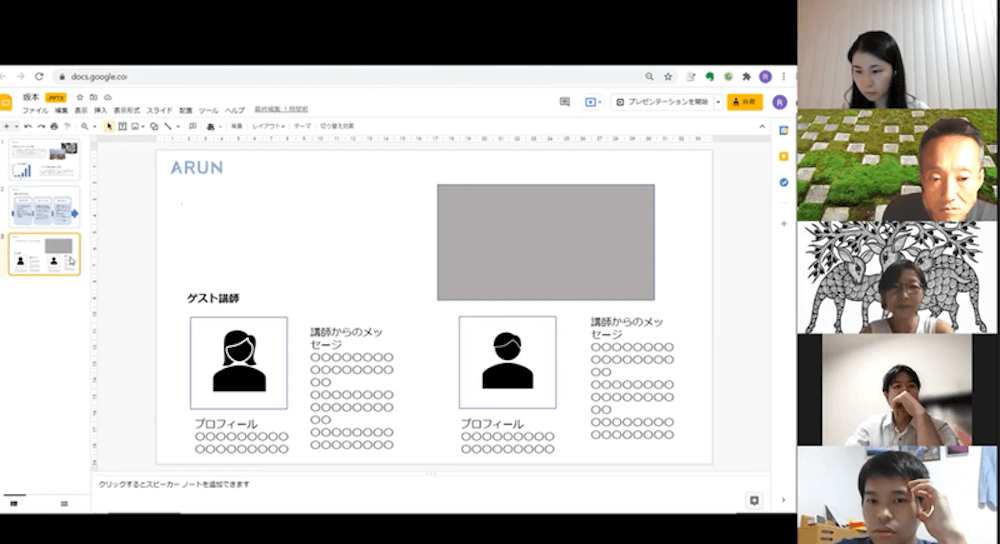
Task: Open the Chrome extensions puzzle icon
Action: point(746,76)
